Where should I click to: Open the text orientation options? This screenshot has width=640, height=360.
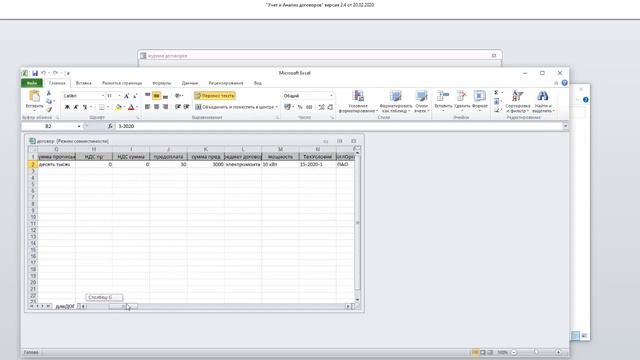tap(179, 96)
